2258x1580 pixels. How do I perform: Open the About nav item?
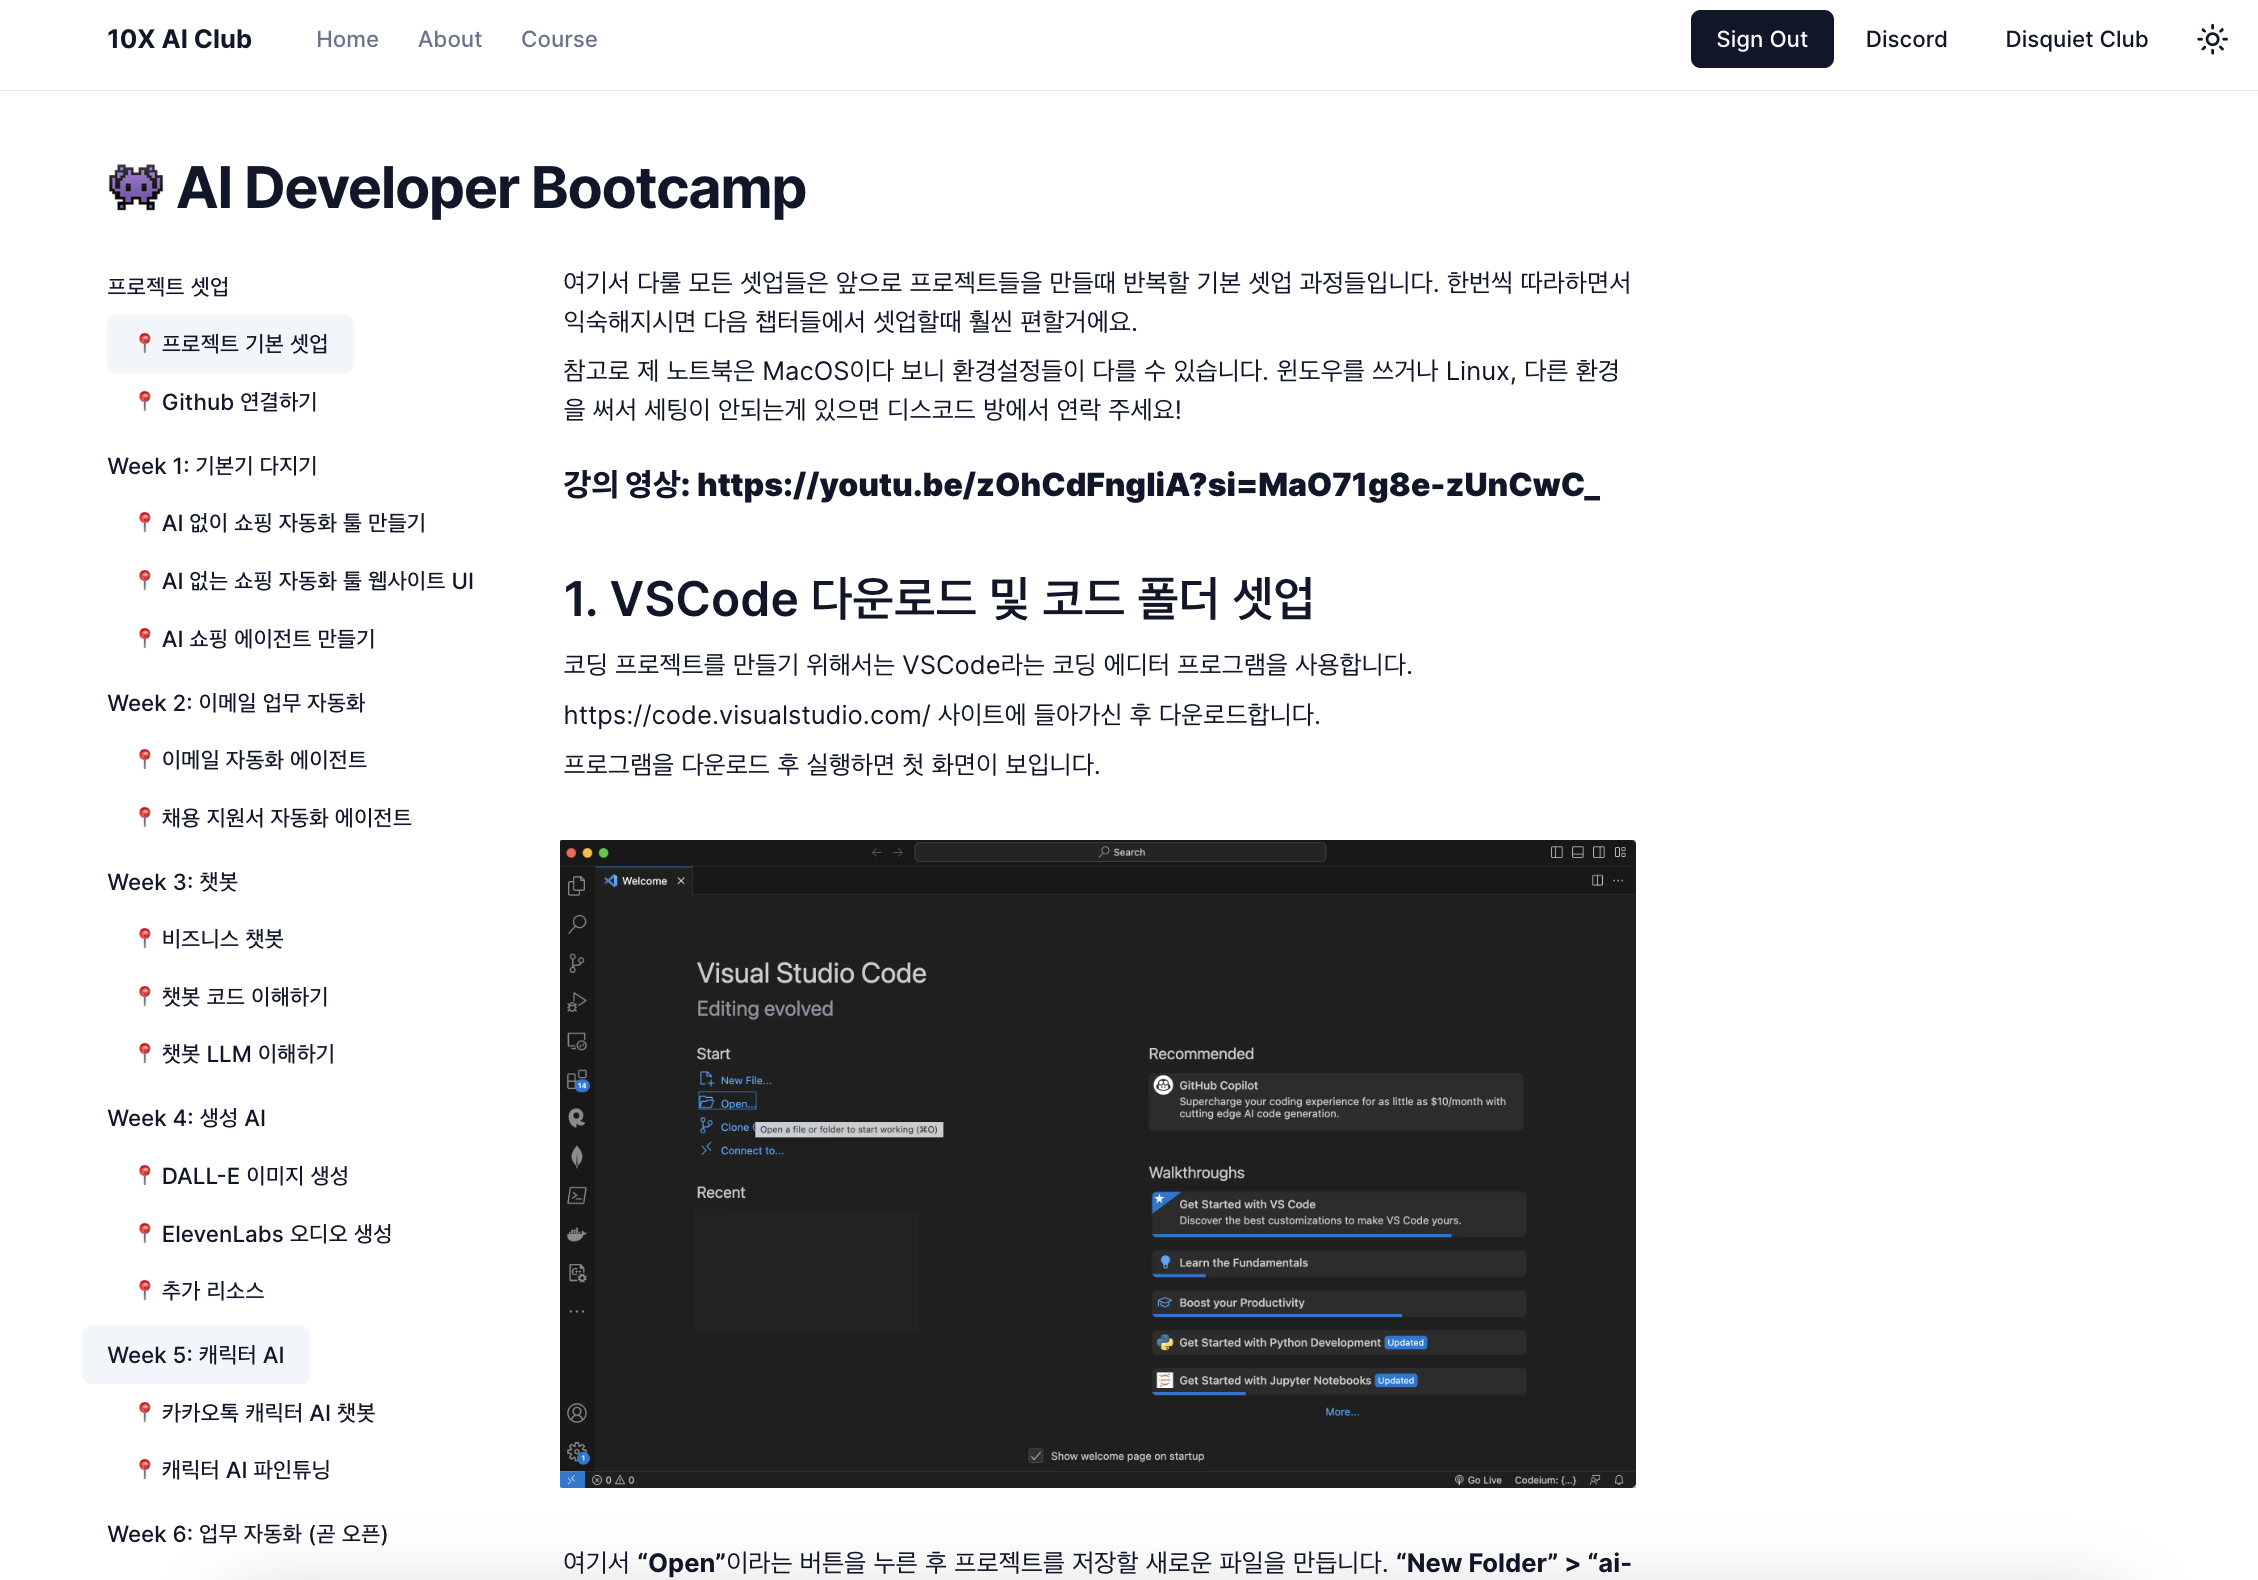(x=450, y=39)
